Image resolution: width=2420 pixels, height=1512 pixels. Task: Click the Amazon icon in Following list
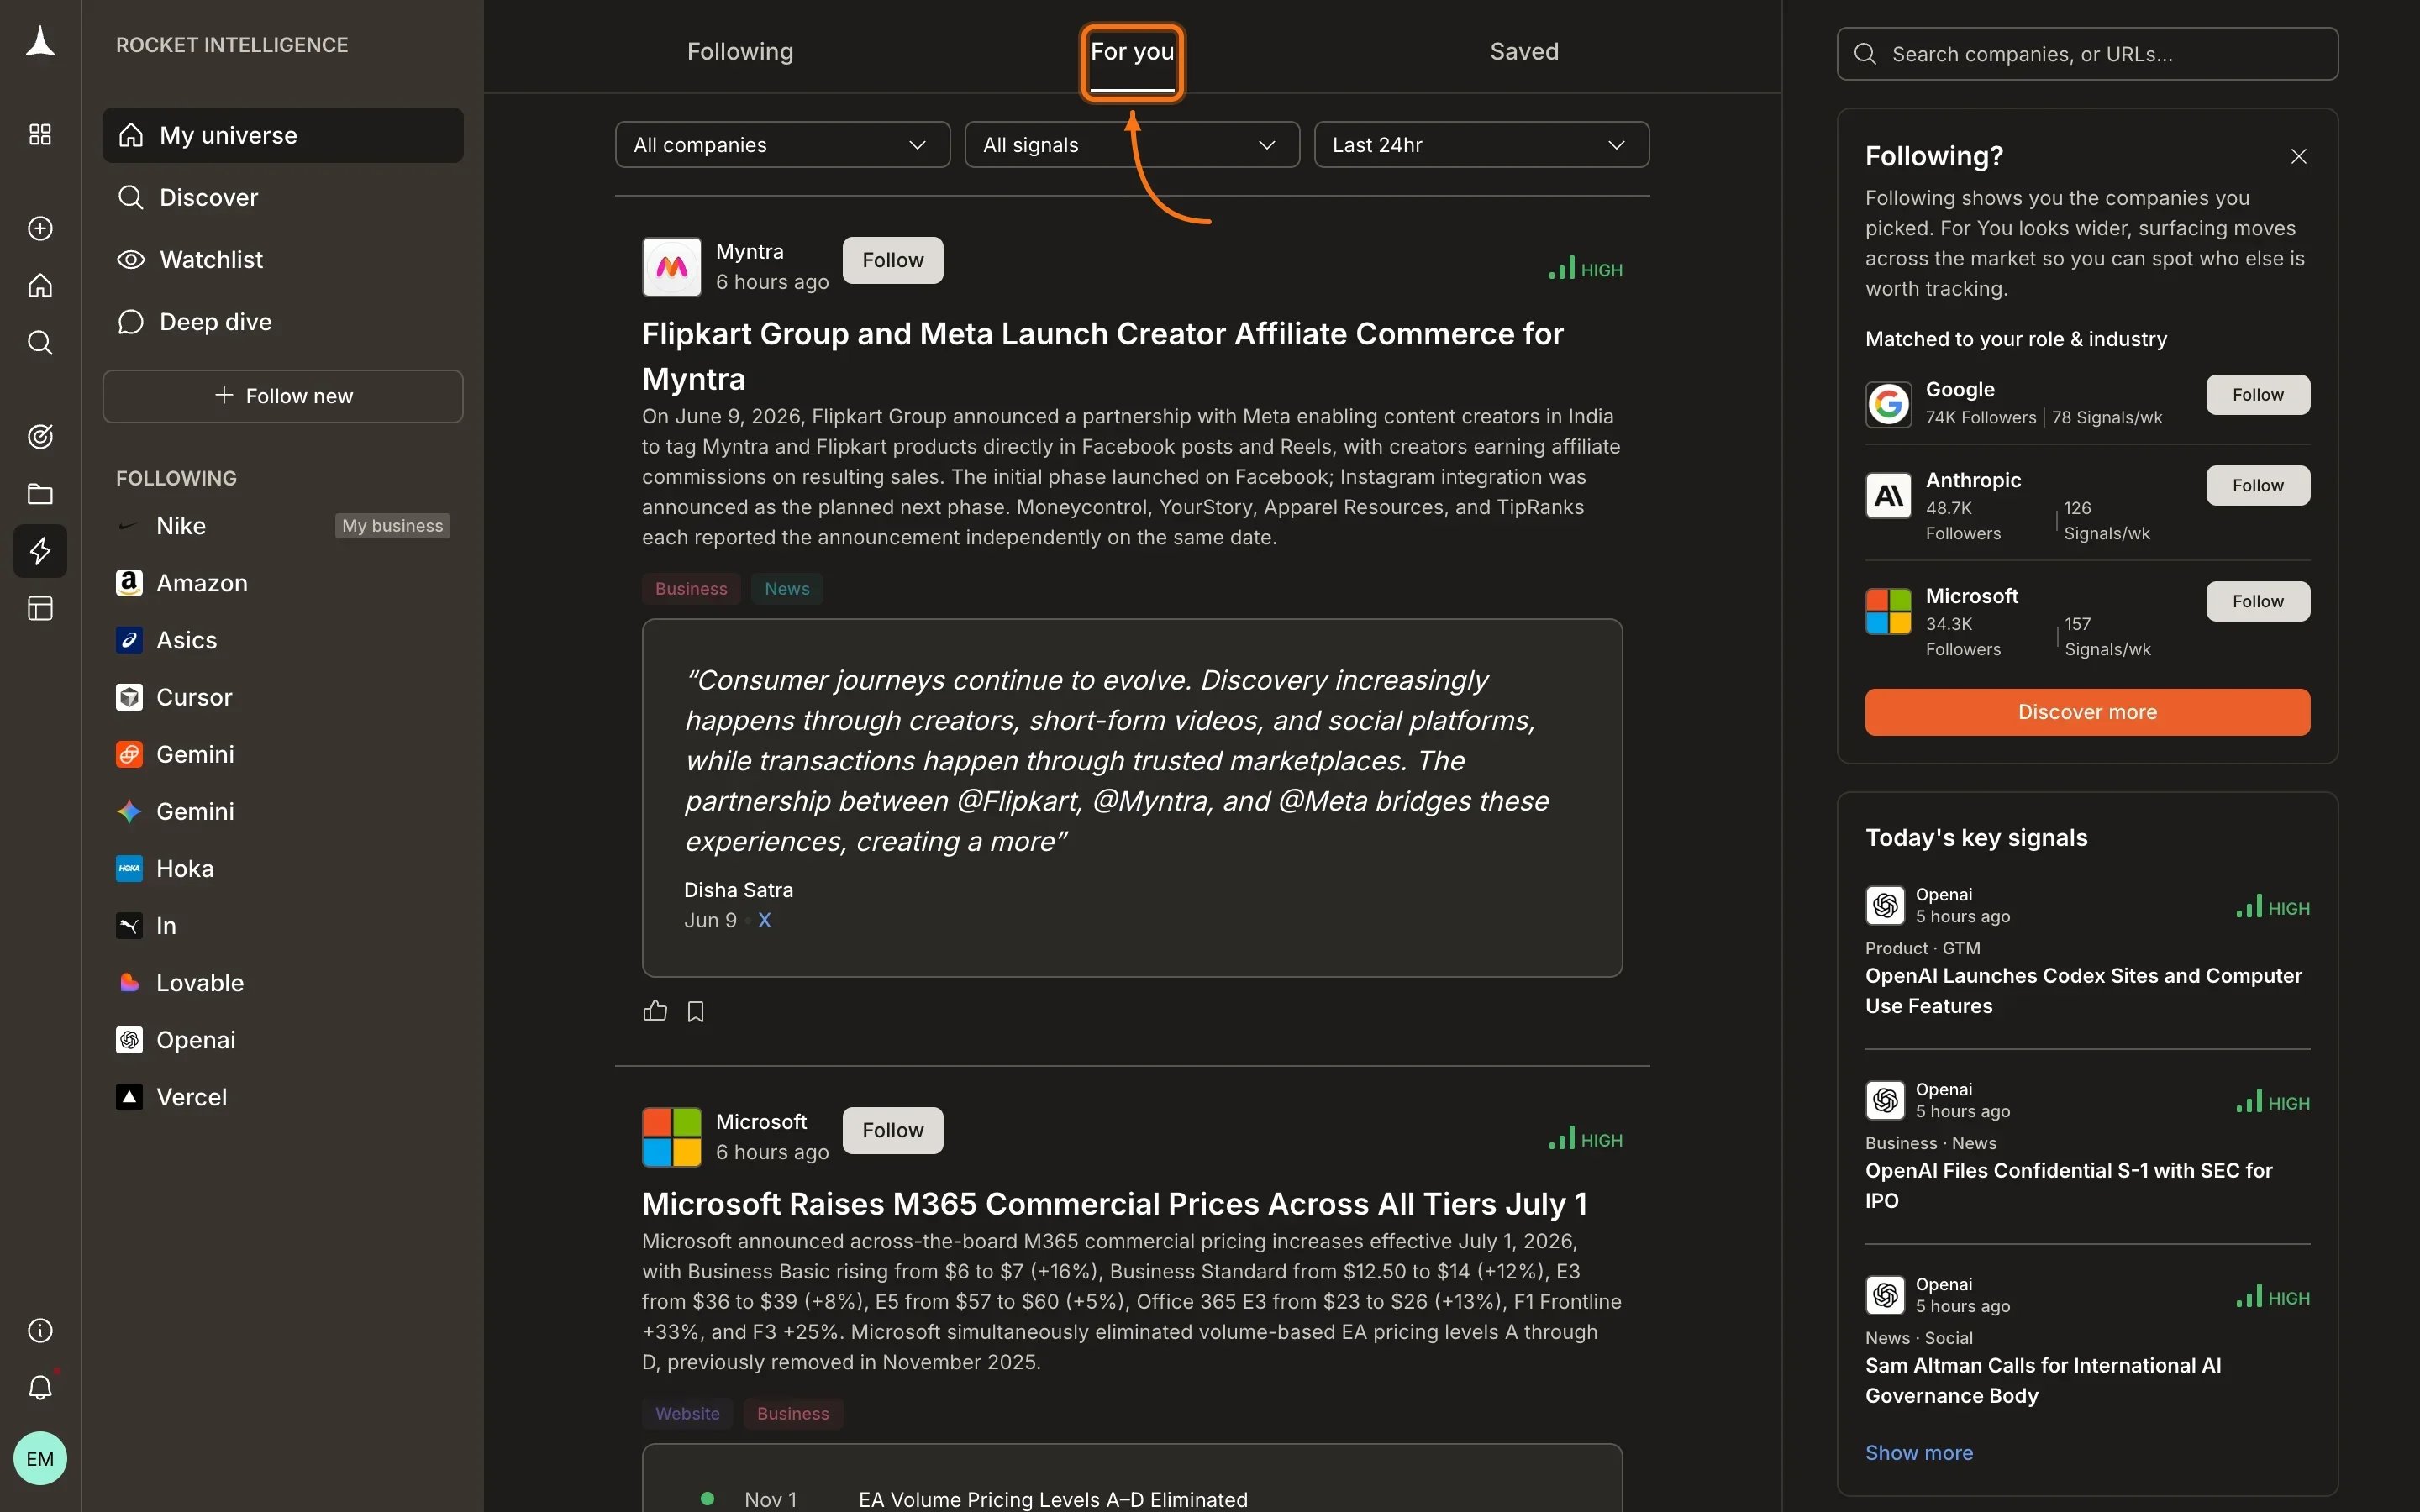click(129, 583)
